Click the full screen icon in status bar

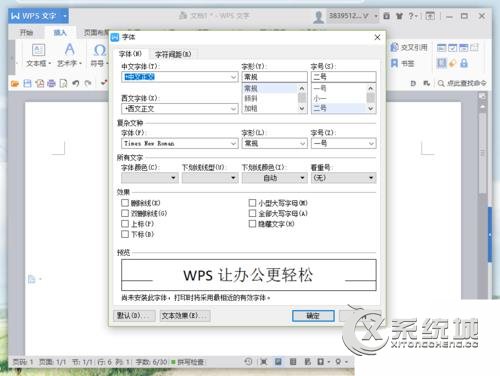(x=263, y=361)
